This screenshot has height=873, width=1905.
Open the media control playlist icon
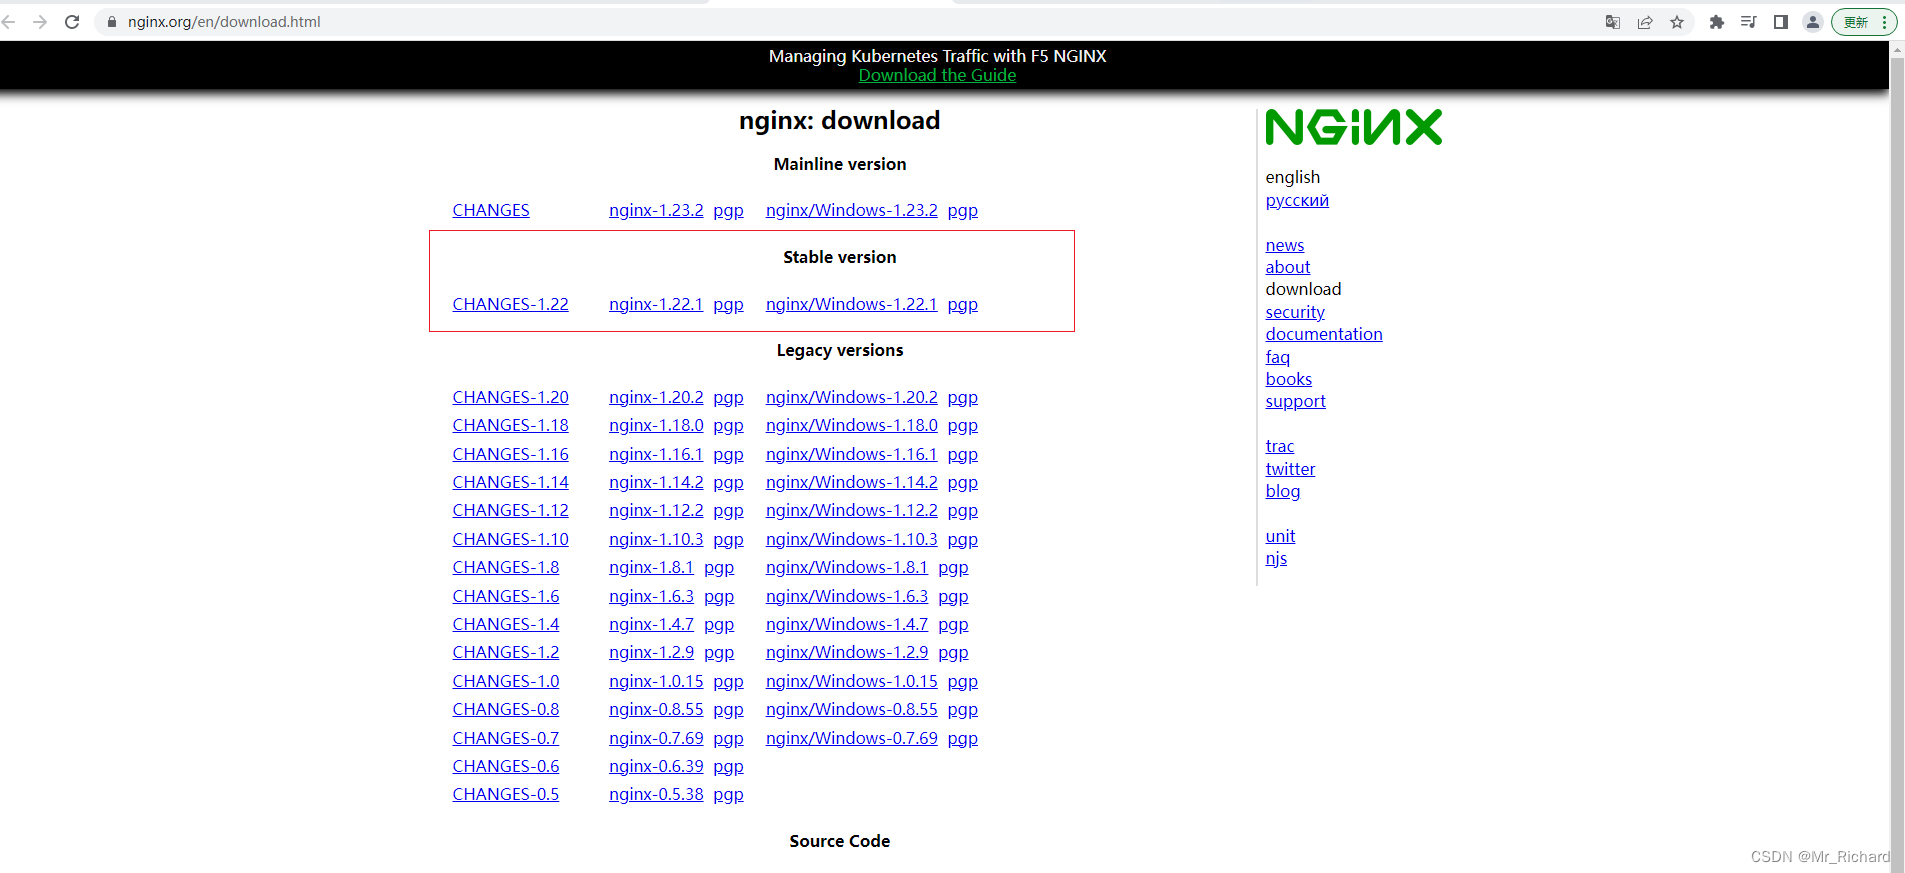[x=1749, y=22]
